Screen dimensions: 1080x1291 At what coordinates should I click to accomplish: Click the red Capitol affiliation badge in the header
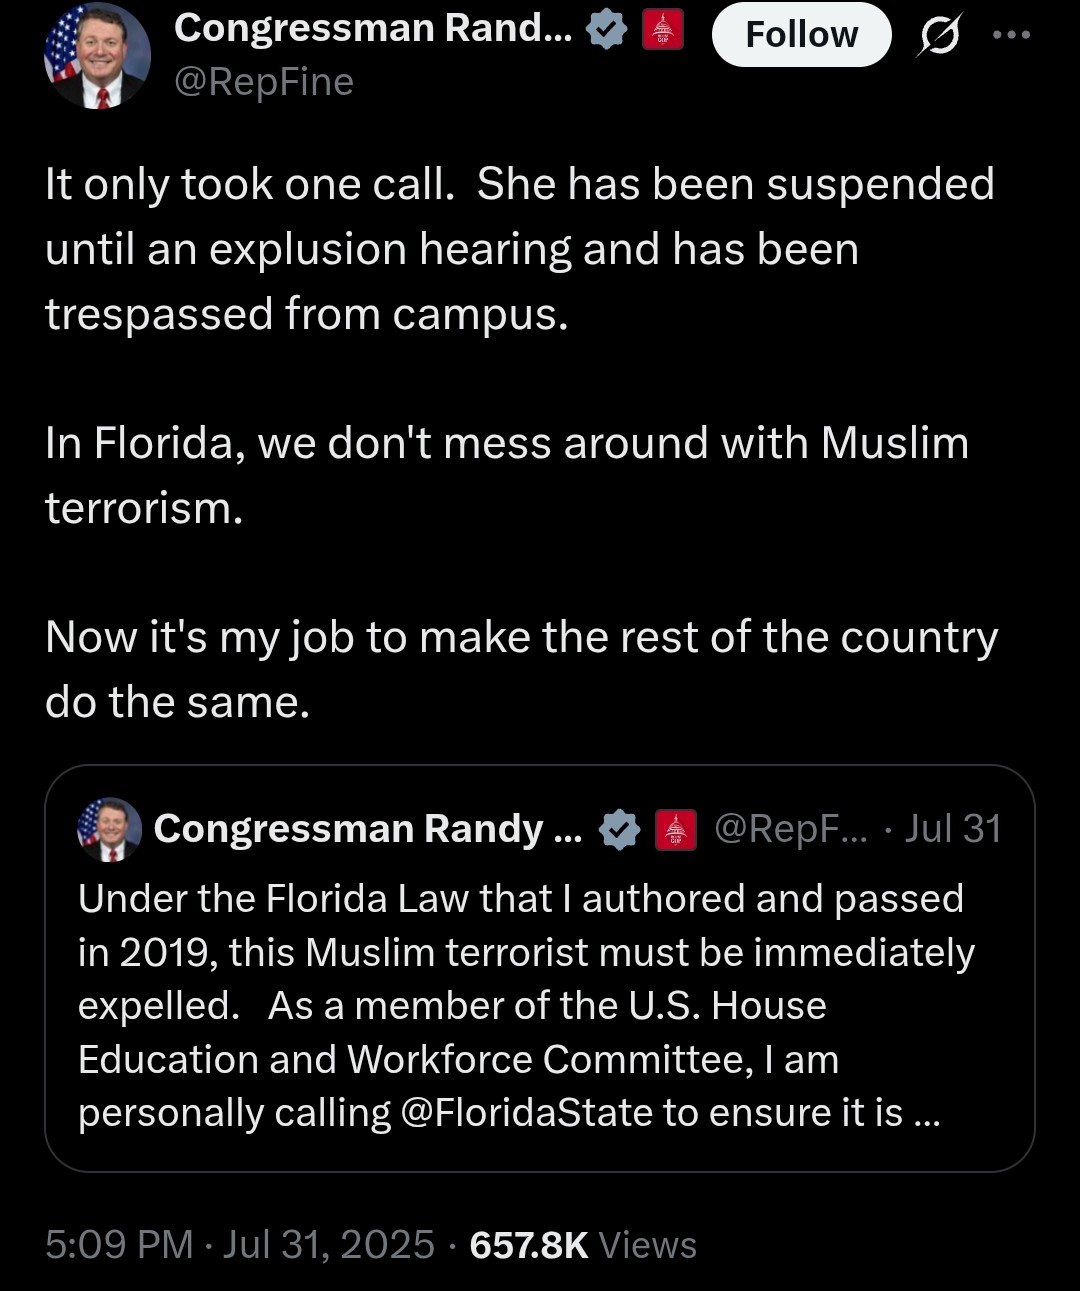662,31
